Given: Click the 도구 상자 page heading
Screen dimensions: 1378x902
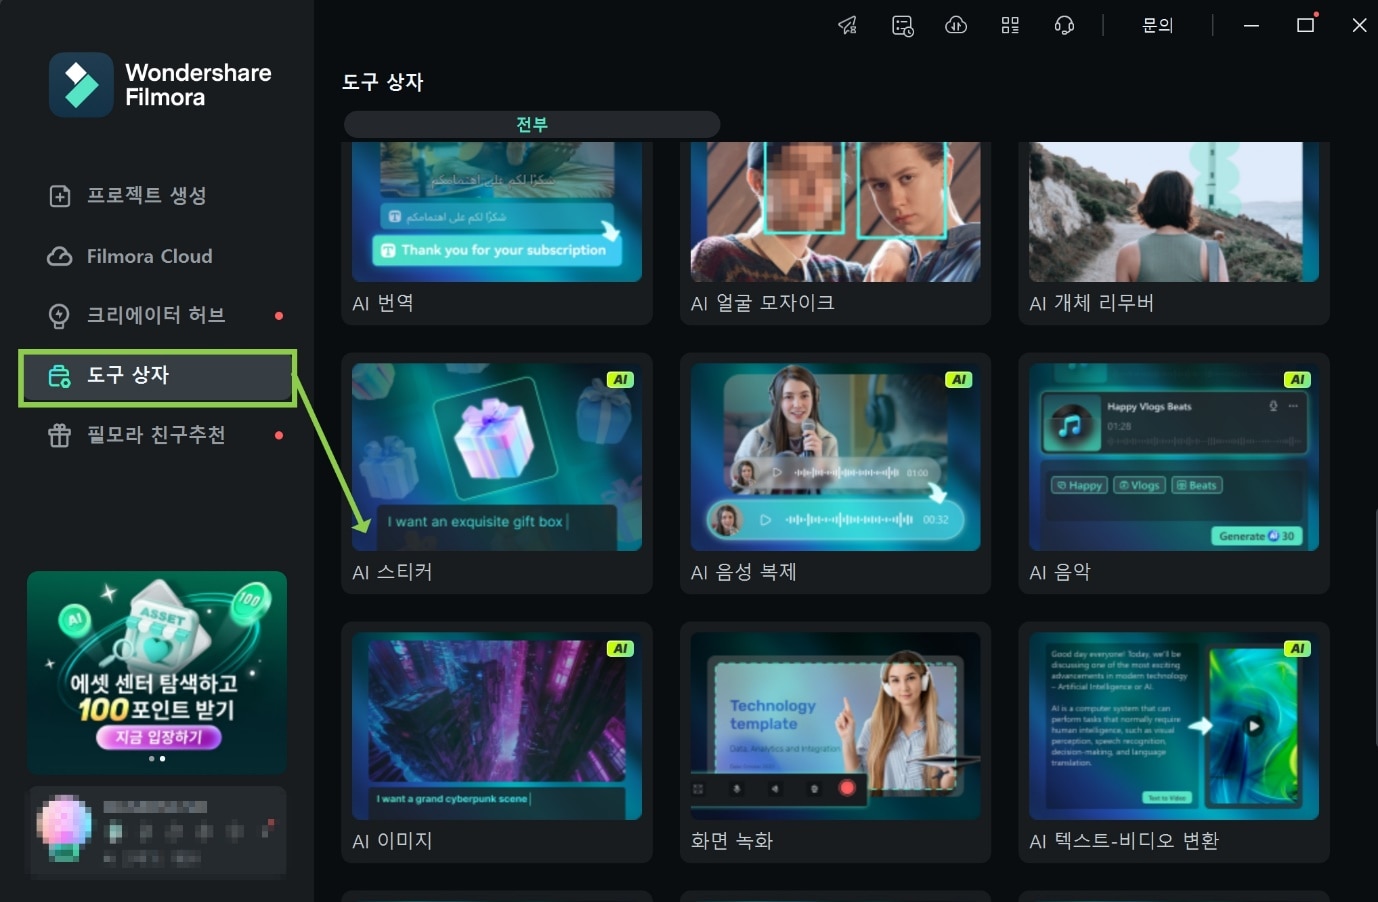Looking at the screenshot, I should [x=383, y=82].
